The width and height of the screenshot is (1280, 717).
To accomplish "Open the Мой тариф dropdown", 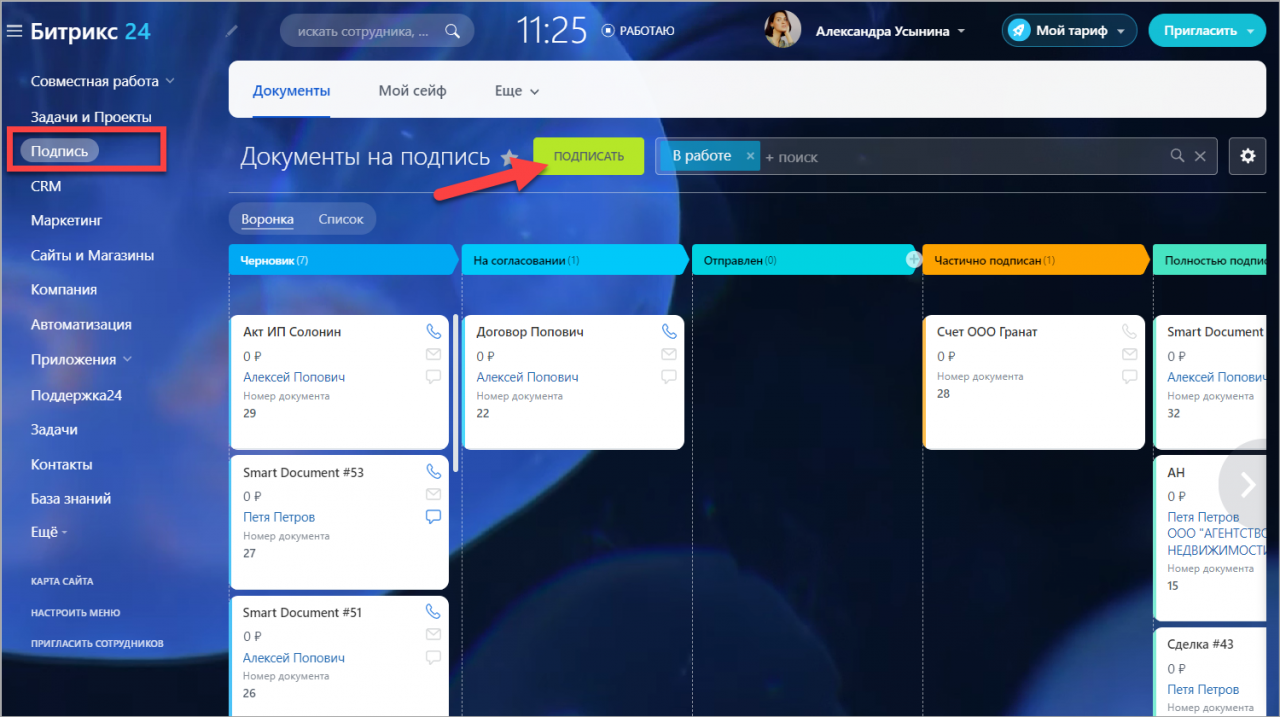I will 1120,31.
